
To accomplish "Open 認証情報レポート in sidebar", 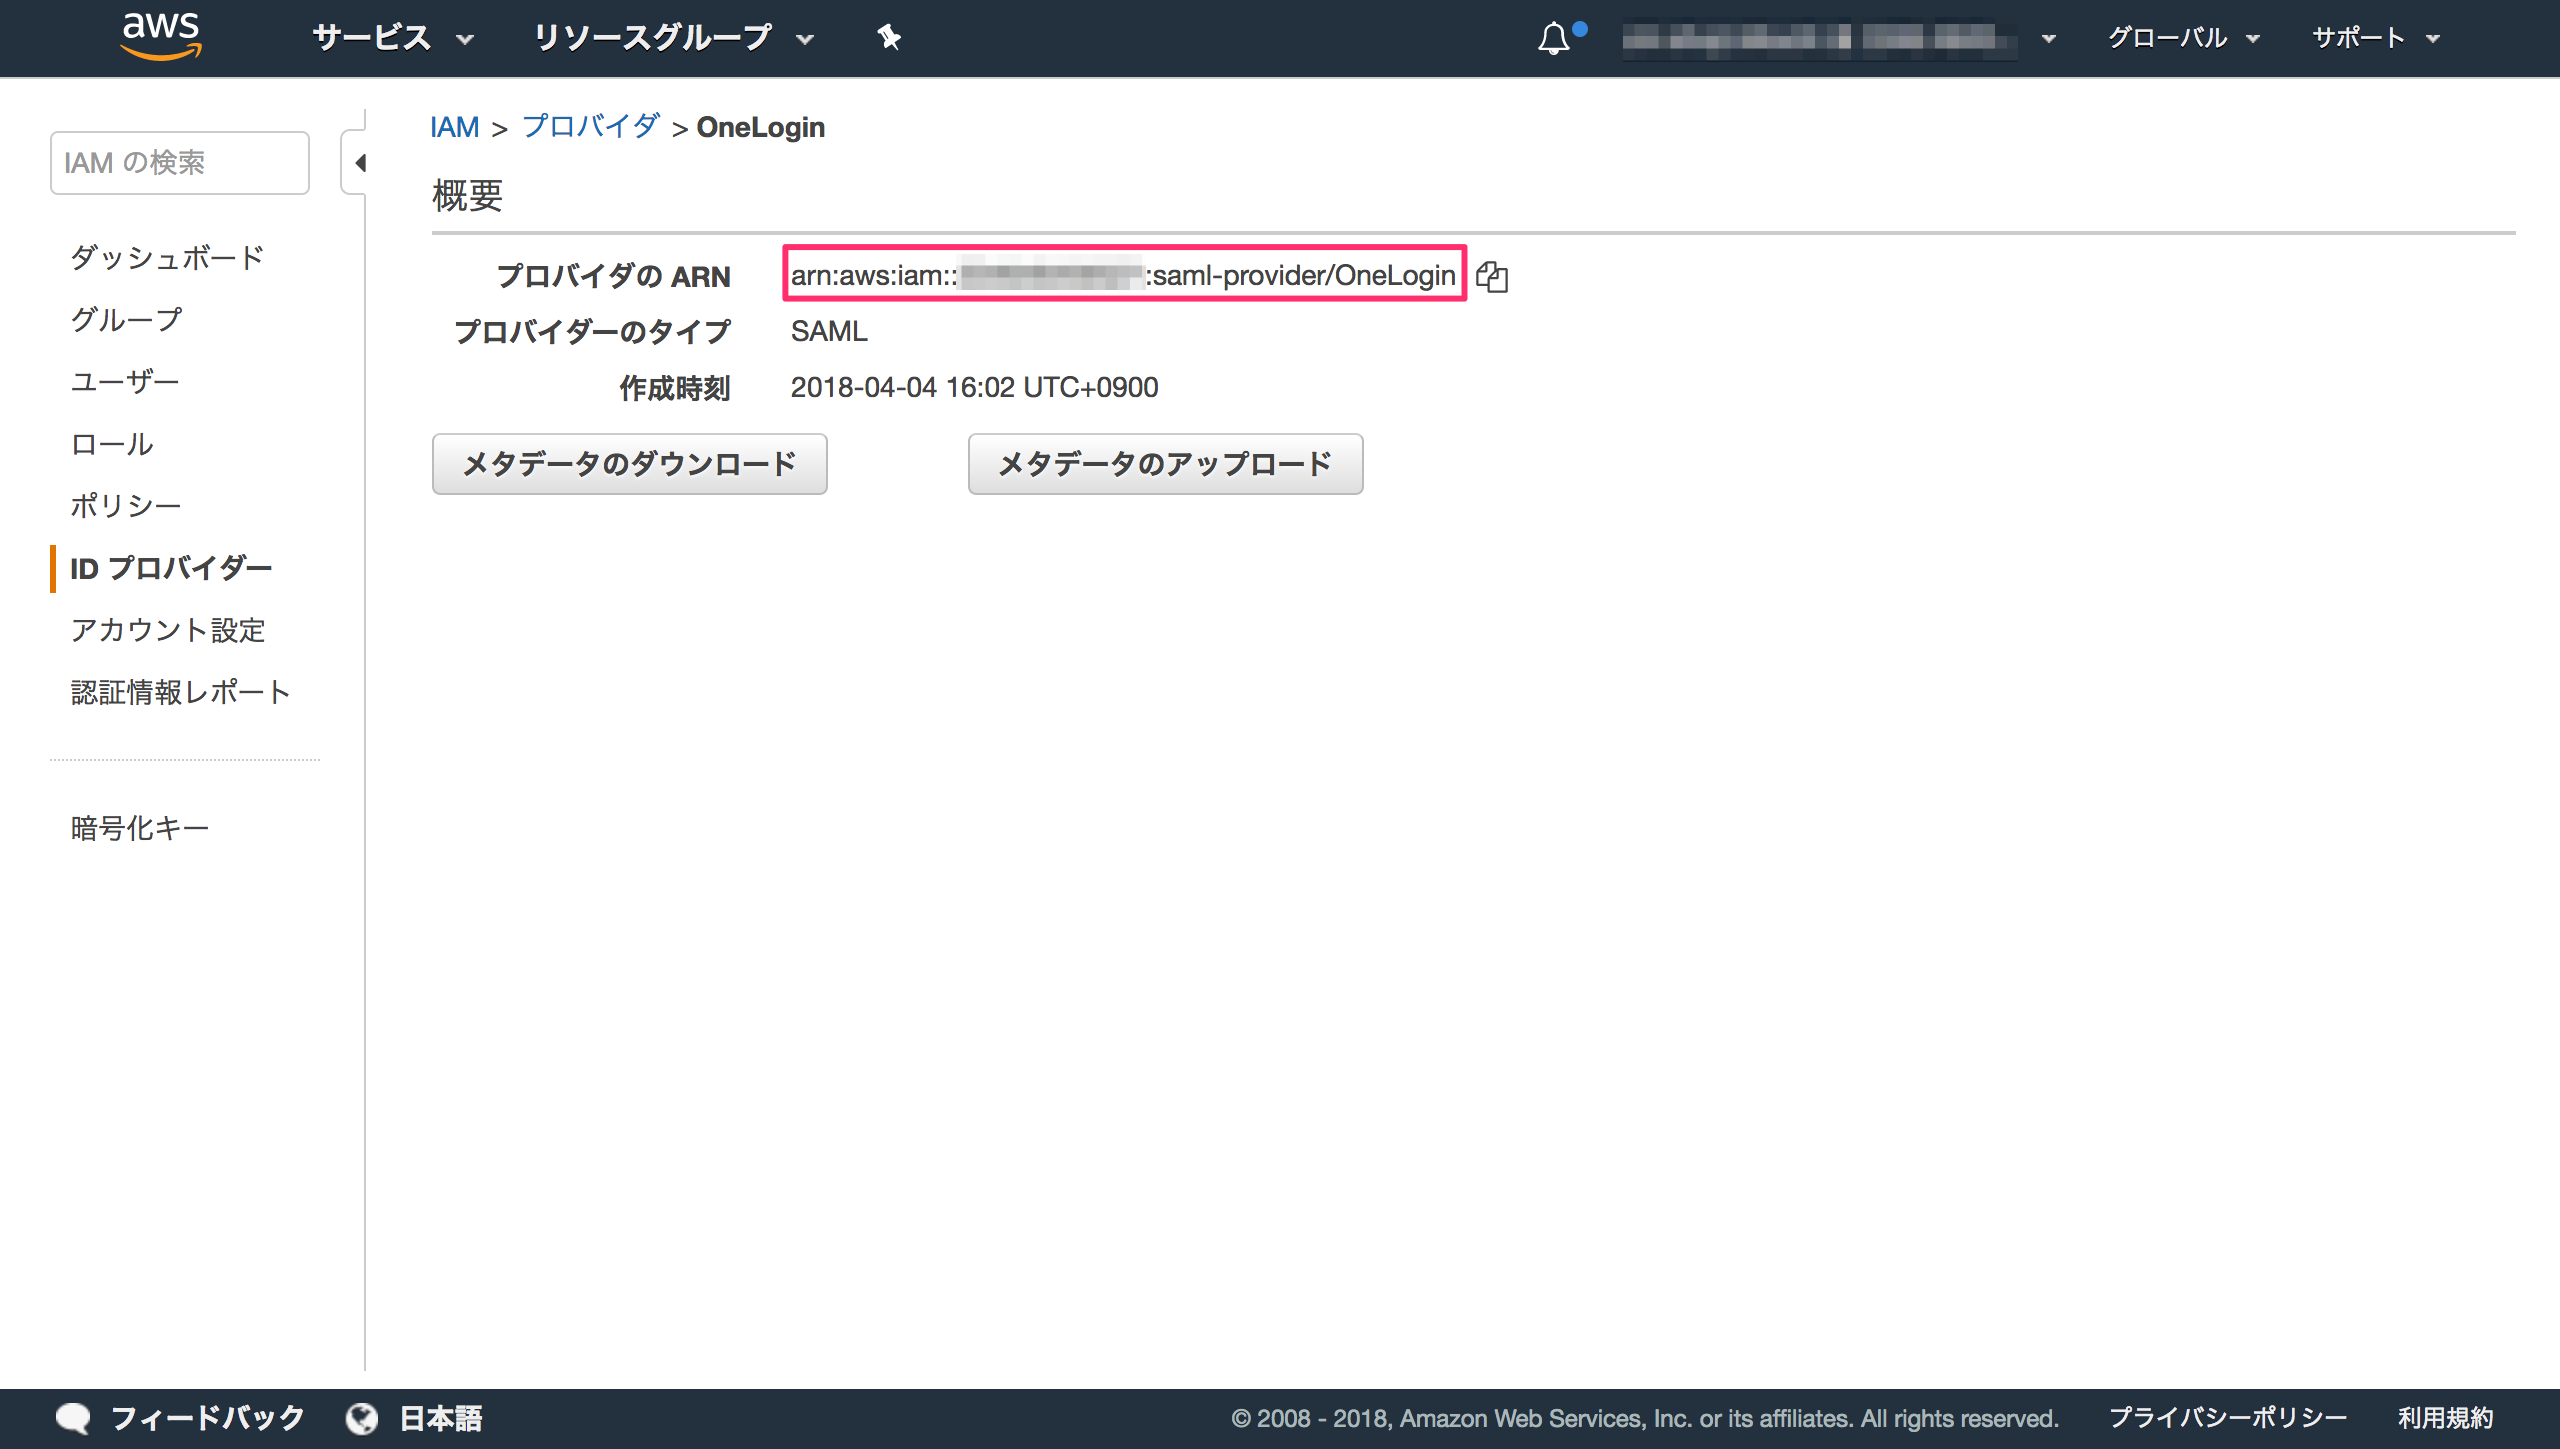I will click(x=178, y=691).
